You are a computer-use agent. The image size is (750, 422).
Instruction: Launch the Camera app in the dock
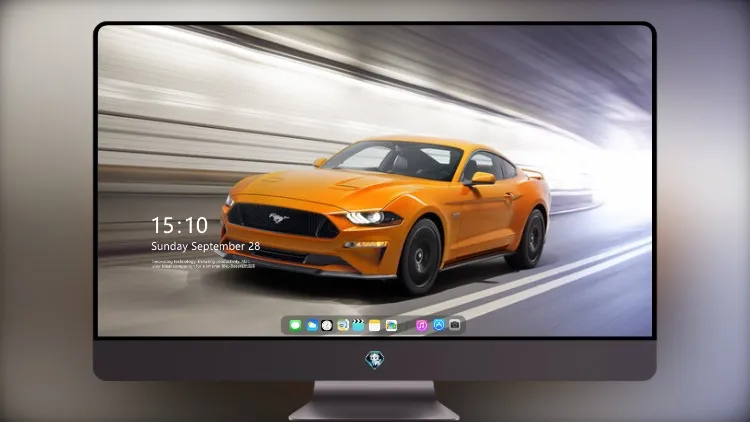click(454, 325)
